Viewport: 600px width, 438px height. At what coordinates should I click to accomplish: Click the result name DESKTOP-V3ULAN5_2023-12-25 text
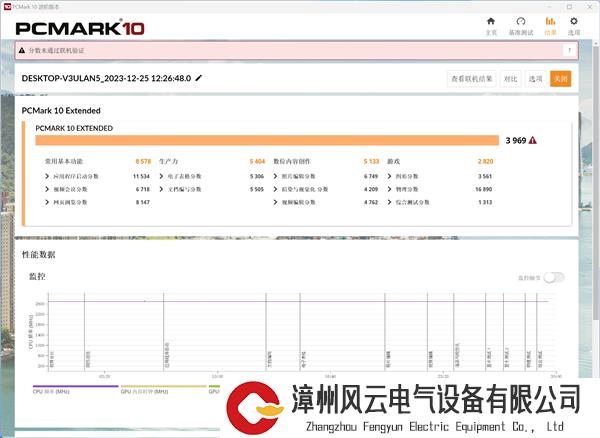[x=106, y=78]
